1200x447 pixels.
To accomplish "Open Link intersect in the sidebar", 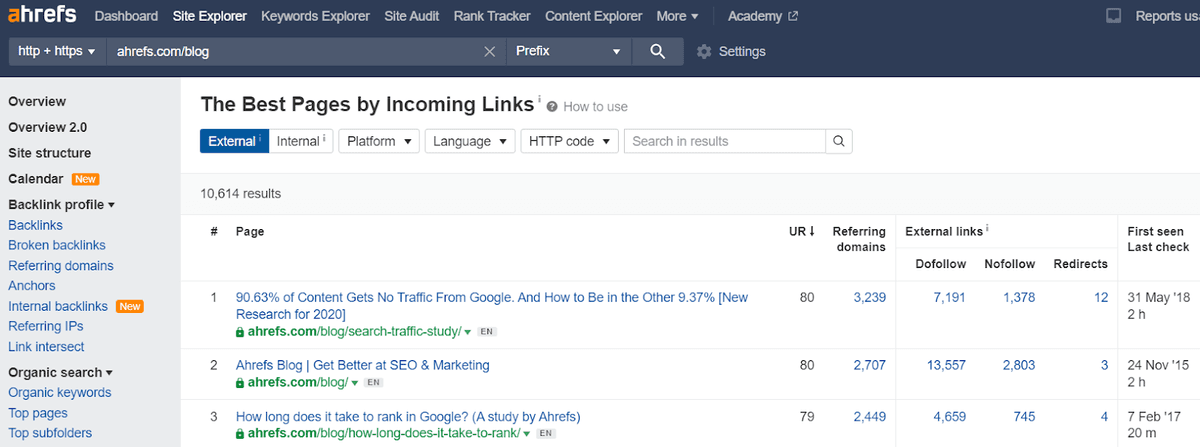I will click(x=46, y=346).
